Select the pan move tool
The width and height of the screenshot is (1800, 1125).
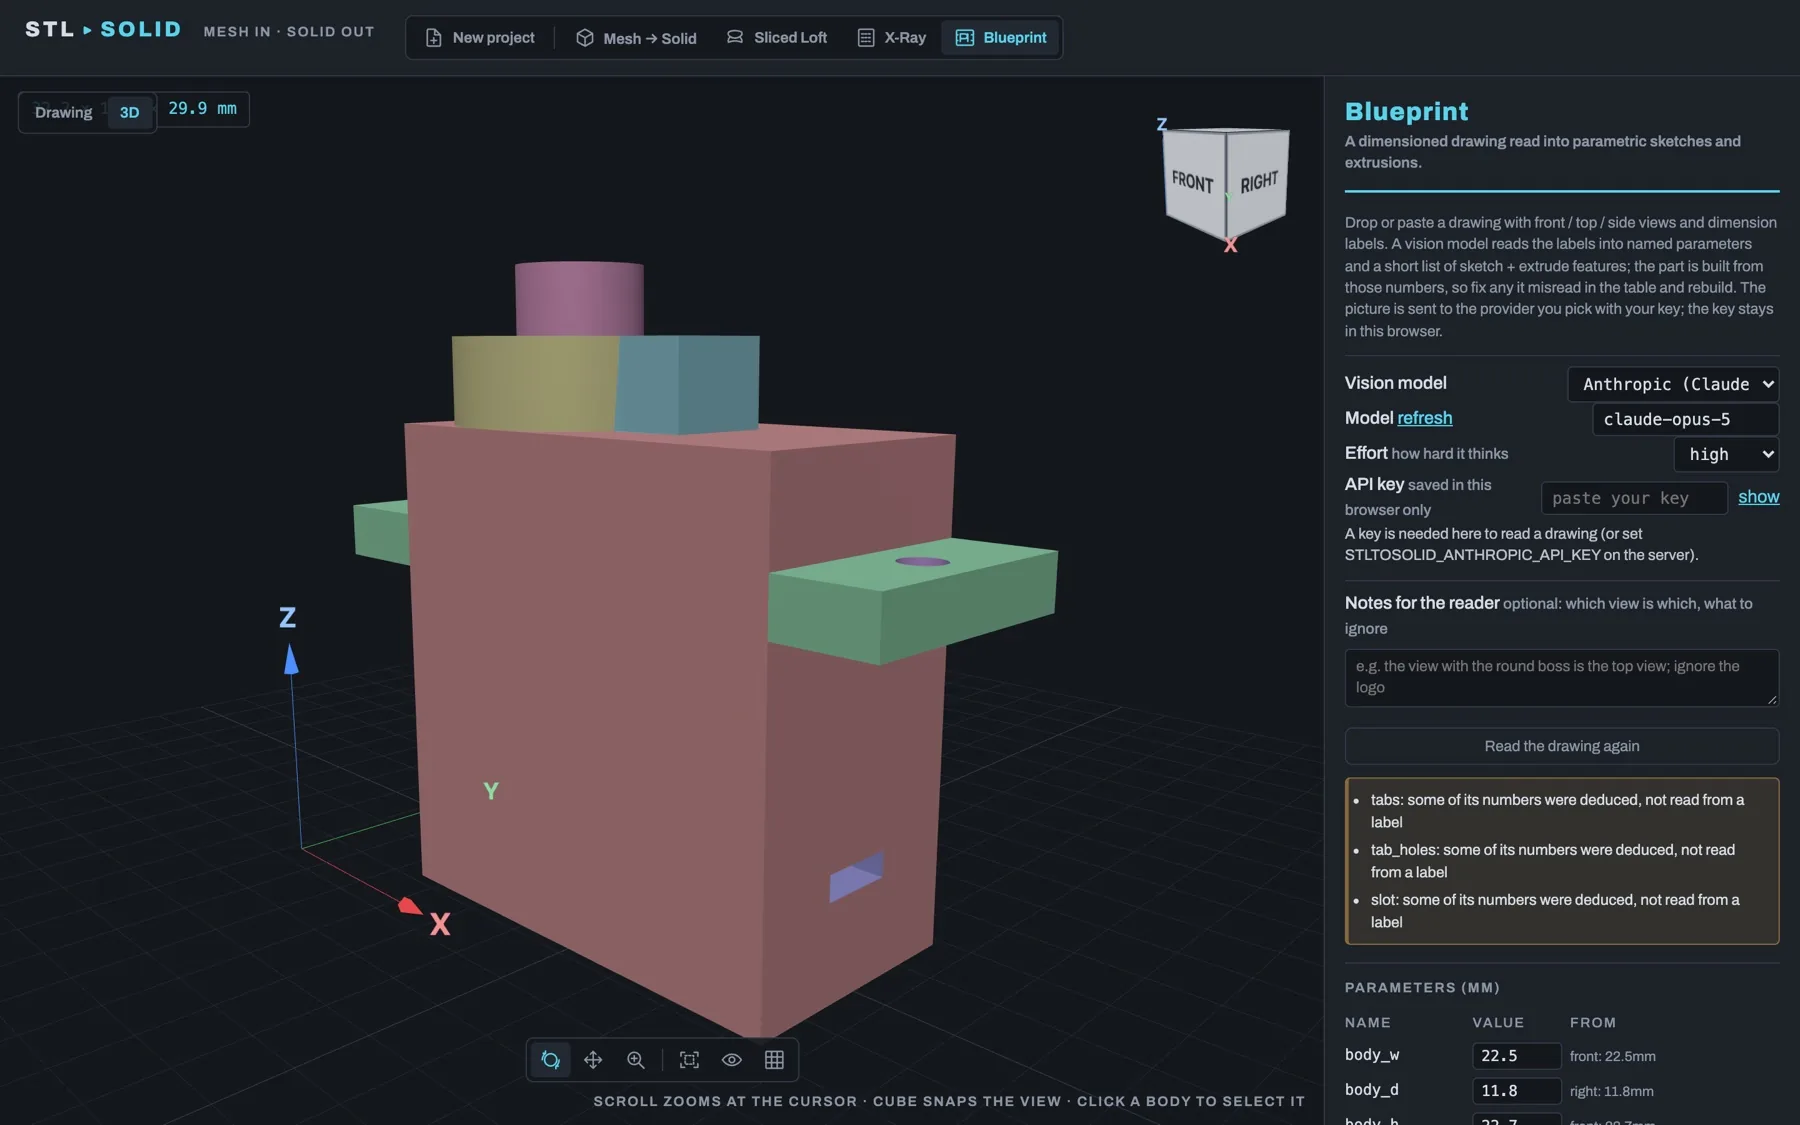(x=593, y=1060)
